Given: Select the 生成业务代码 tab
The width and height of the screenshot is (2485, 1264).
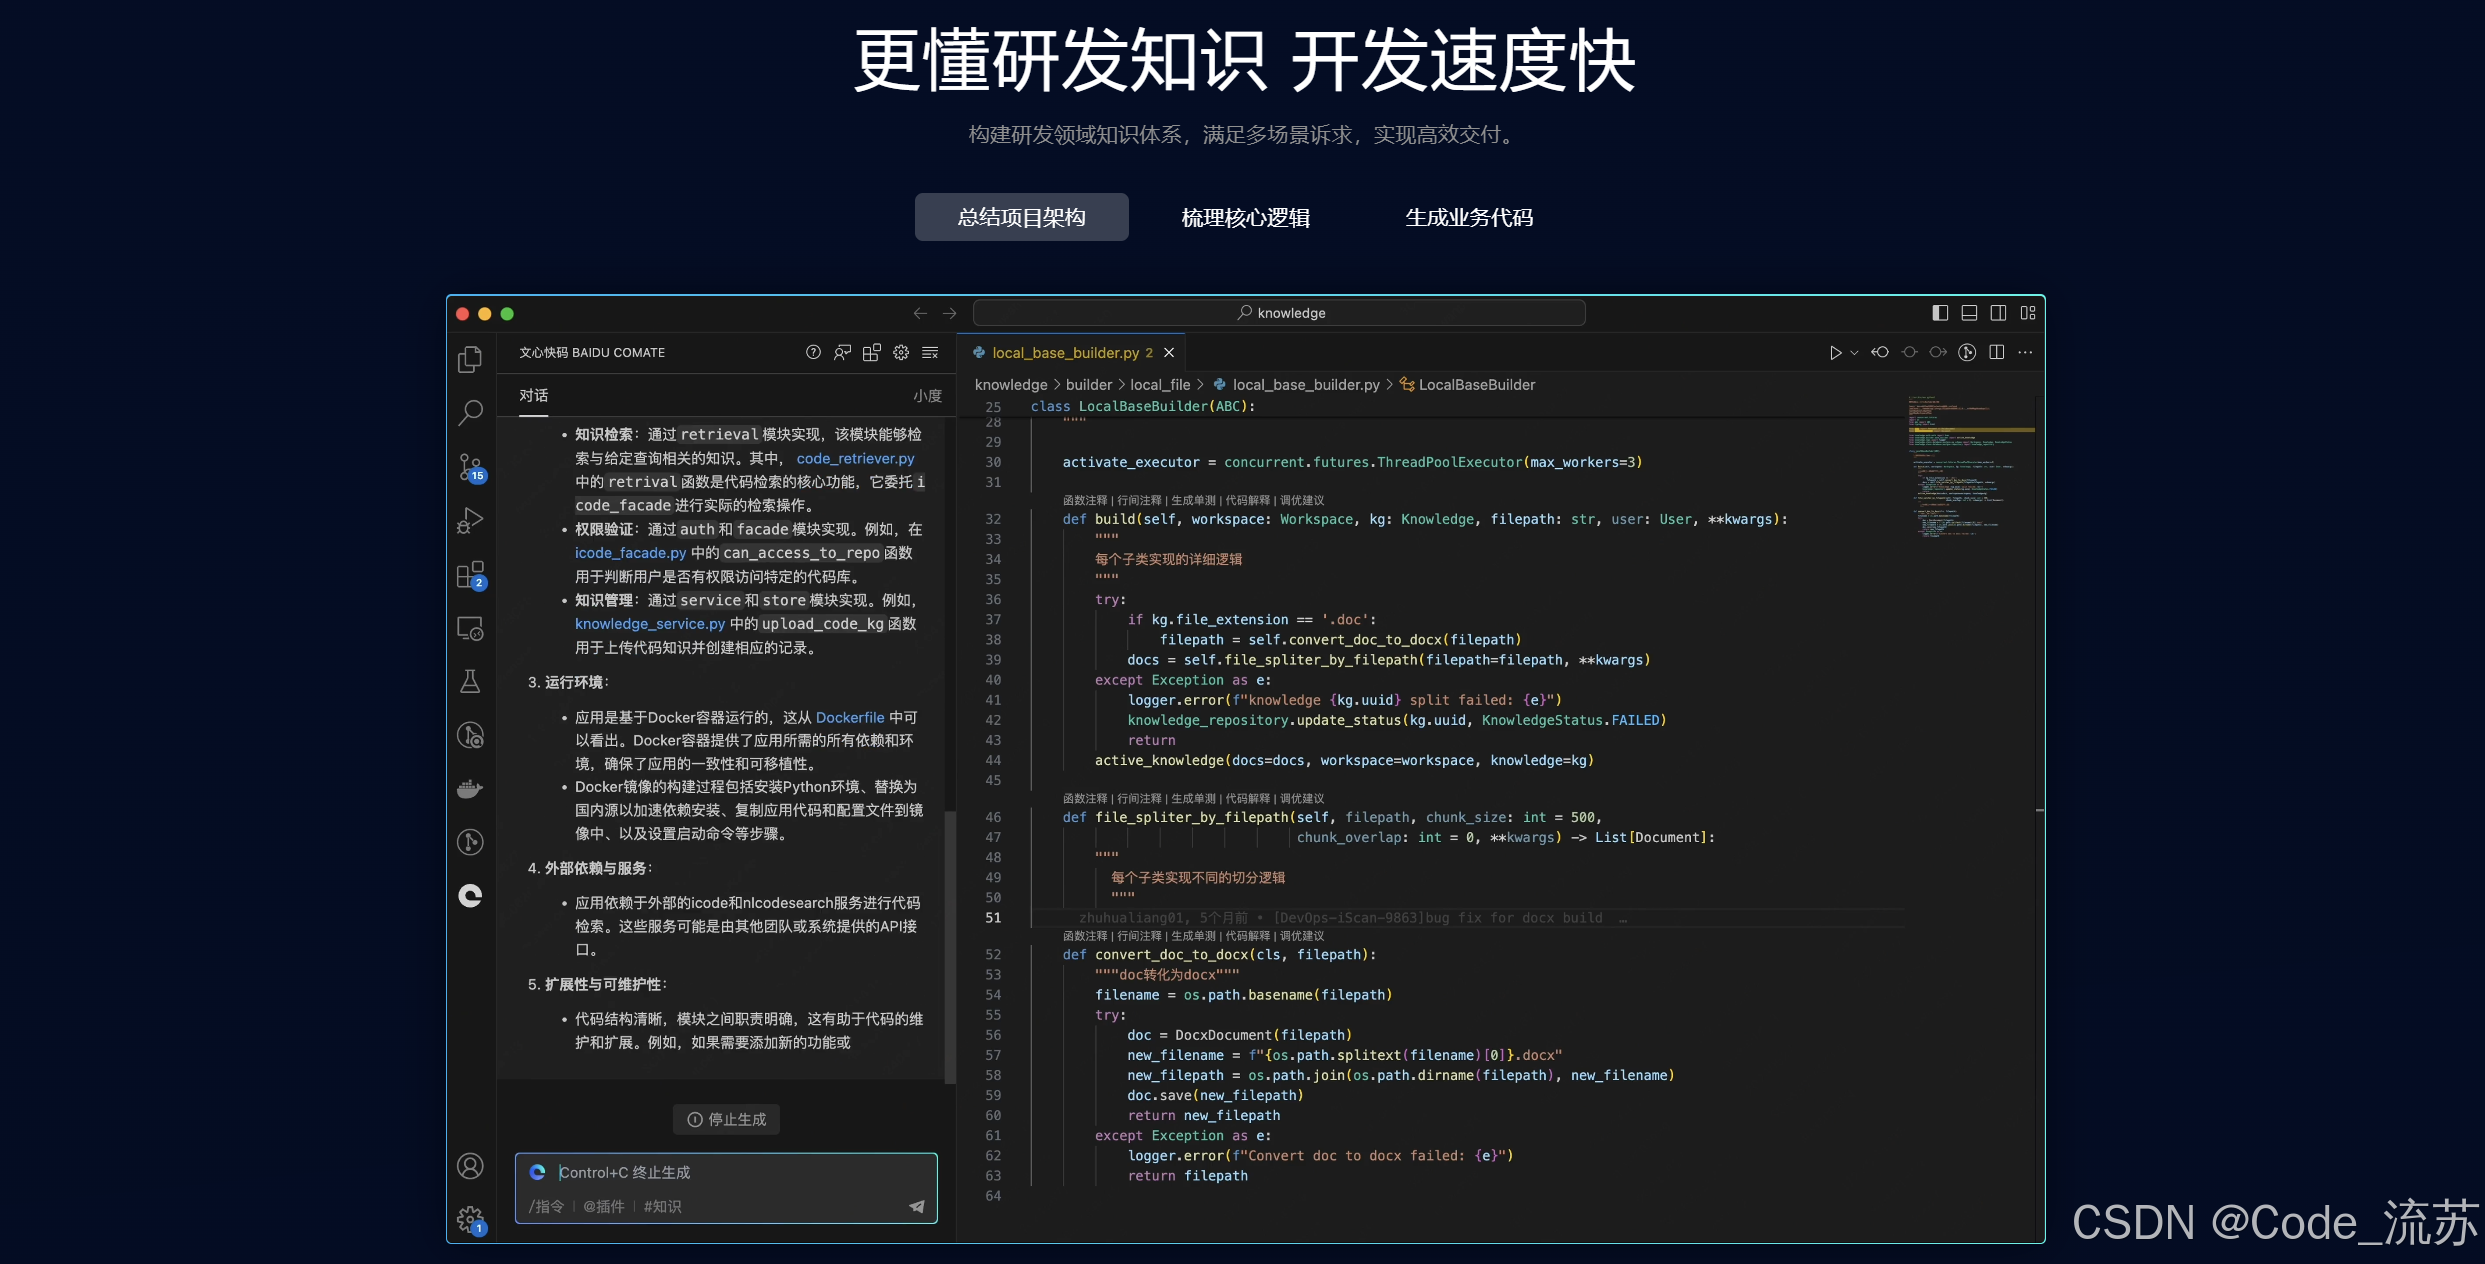Looking at the screenshot, I should 1468,217.
